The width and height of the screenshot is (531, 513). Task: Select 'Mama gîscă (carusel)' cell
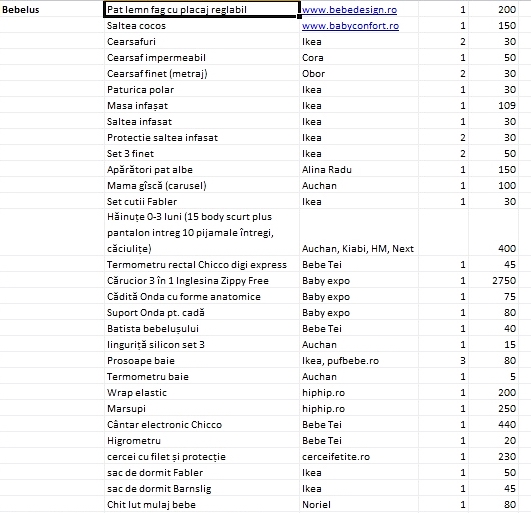[202, 186]
